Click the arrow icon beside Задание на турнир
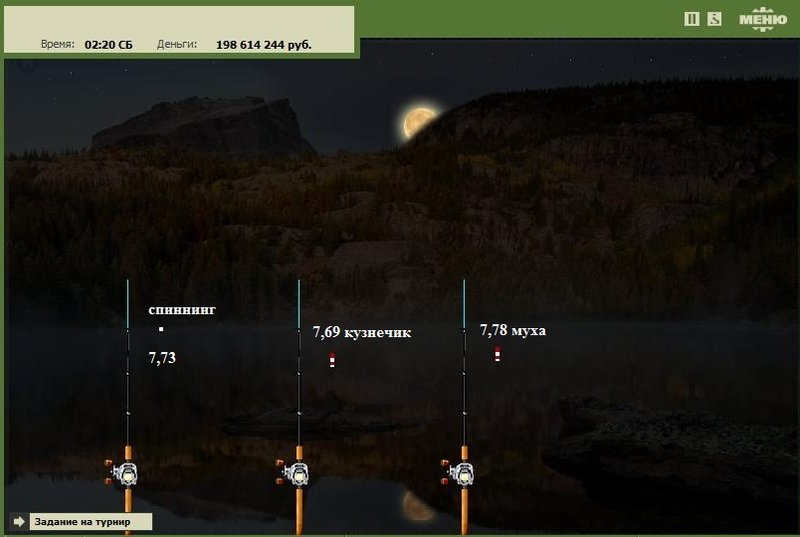Image resolution: width=800 pixels, height=537 pixels. [19, 522]
